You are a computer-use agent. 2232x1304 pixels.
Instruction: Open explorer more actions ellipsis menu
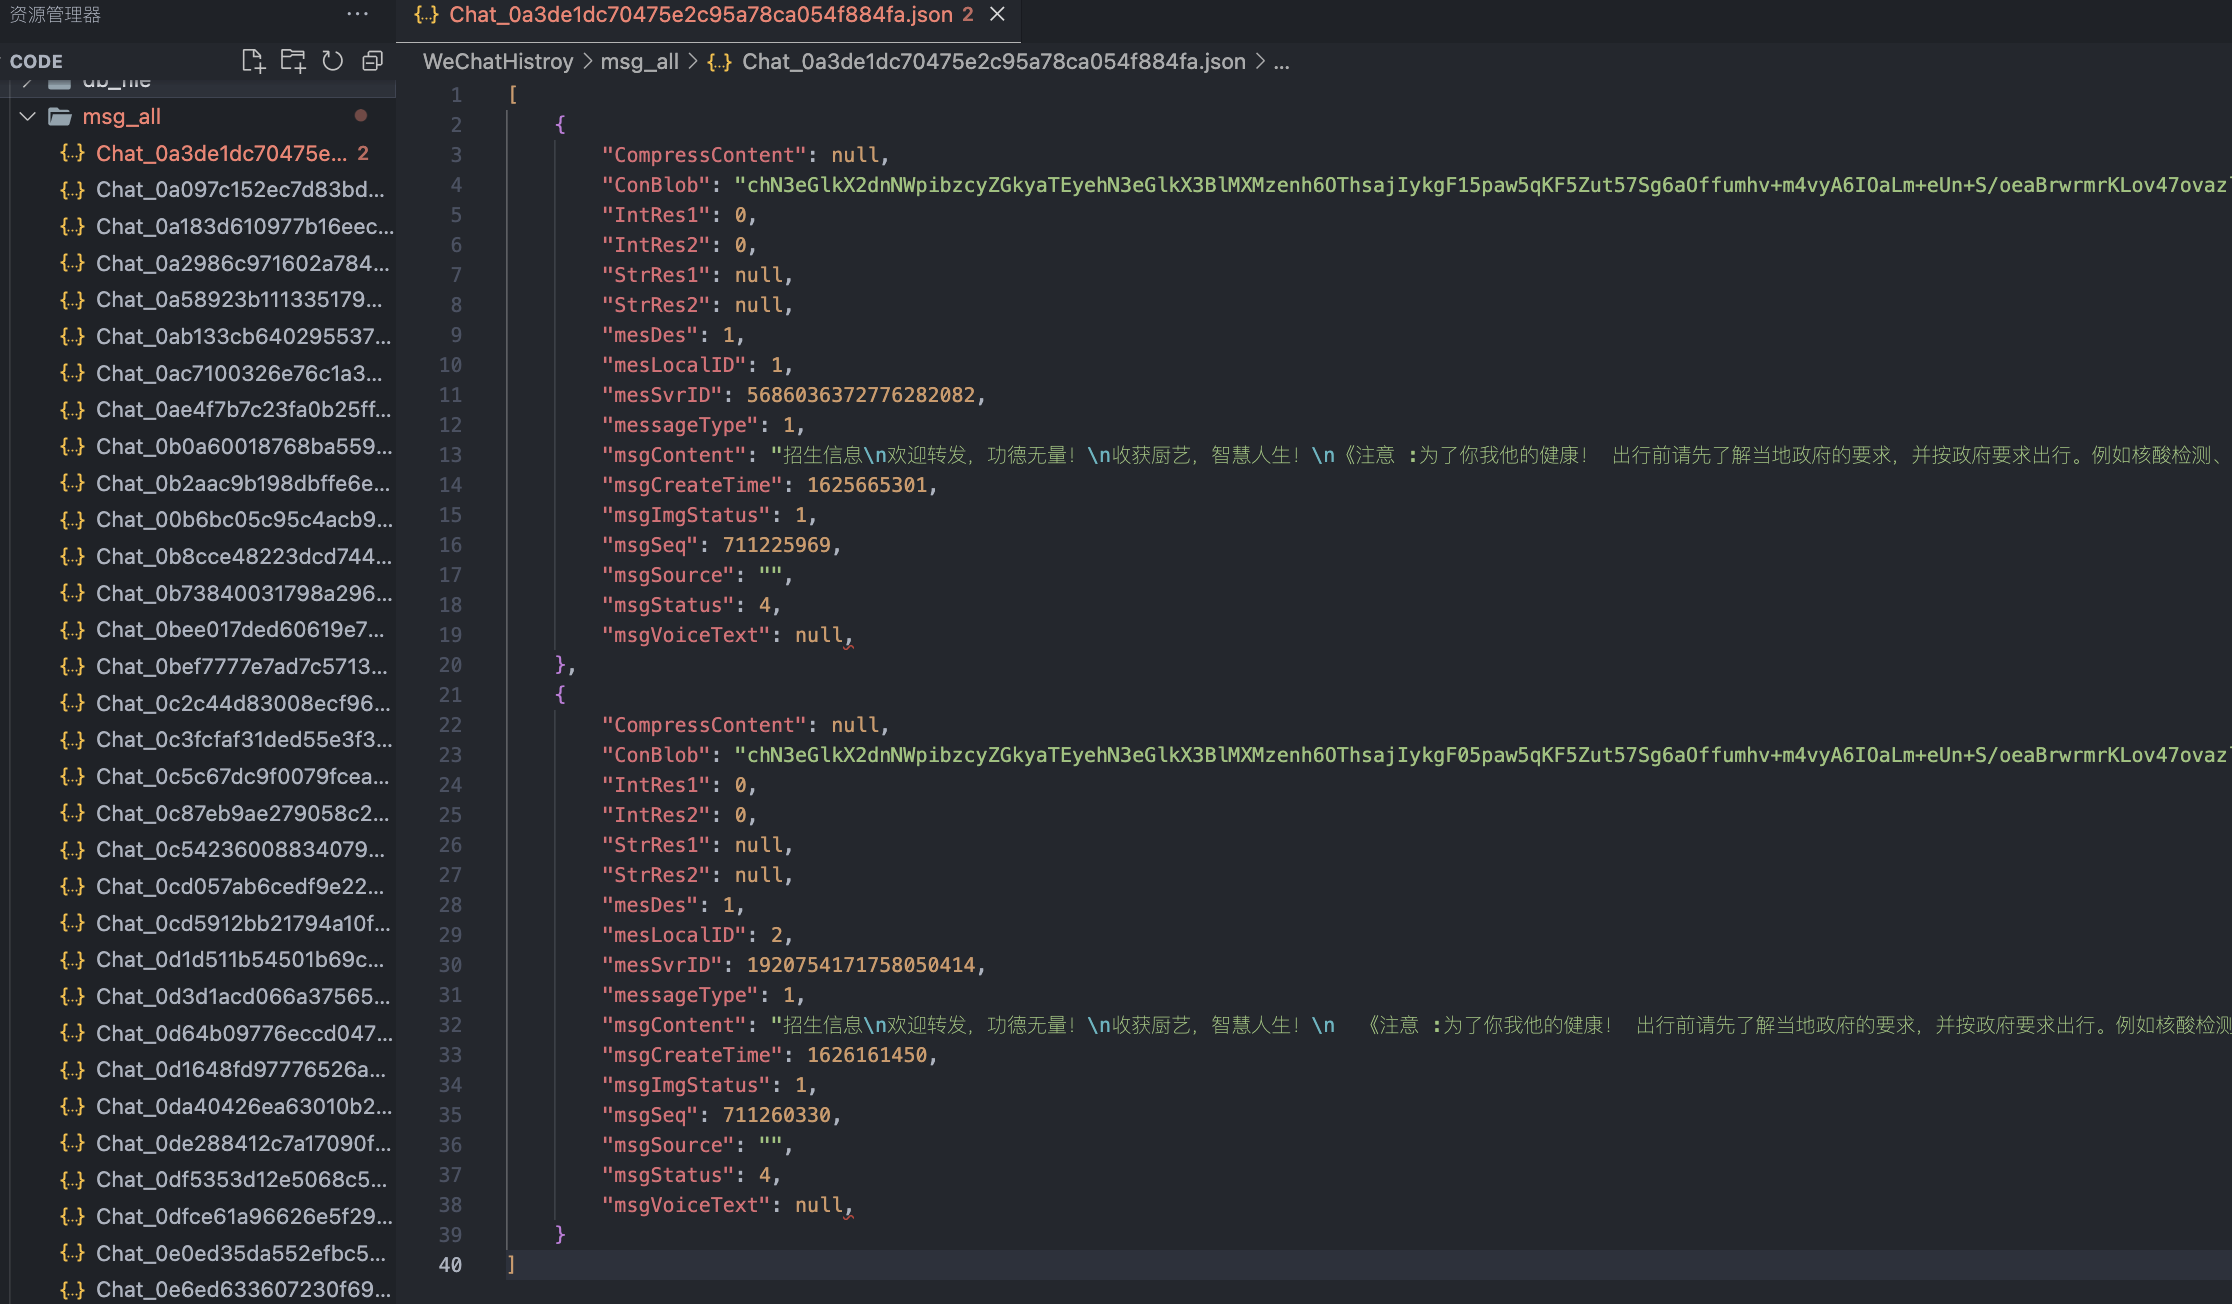click(357, 14)
